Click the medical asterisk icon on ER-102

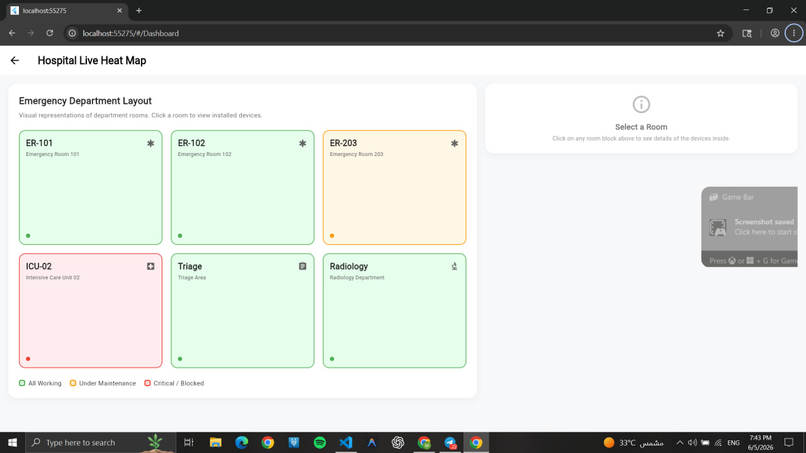pyautogui.click(x=303, y=143)
